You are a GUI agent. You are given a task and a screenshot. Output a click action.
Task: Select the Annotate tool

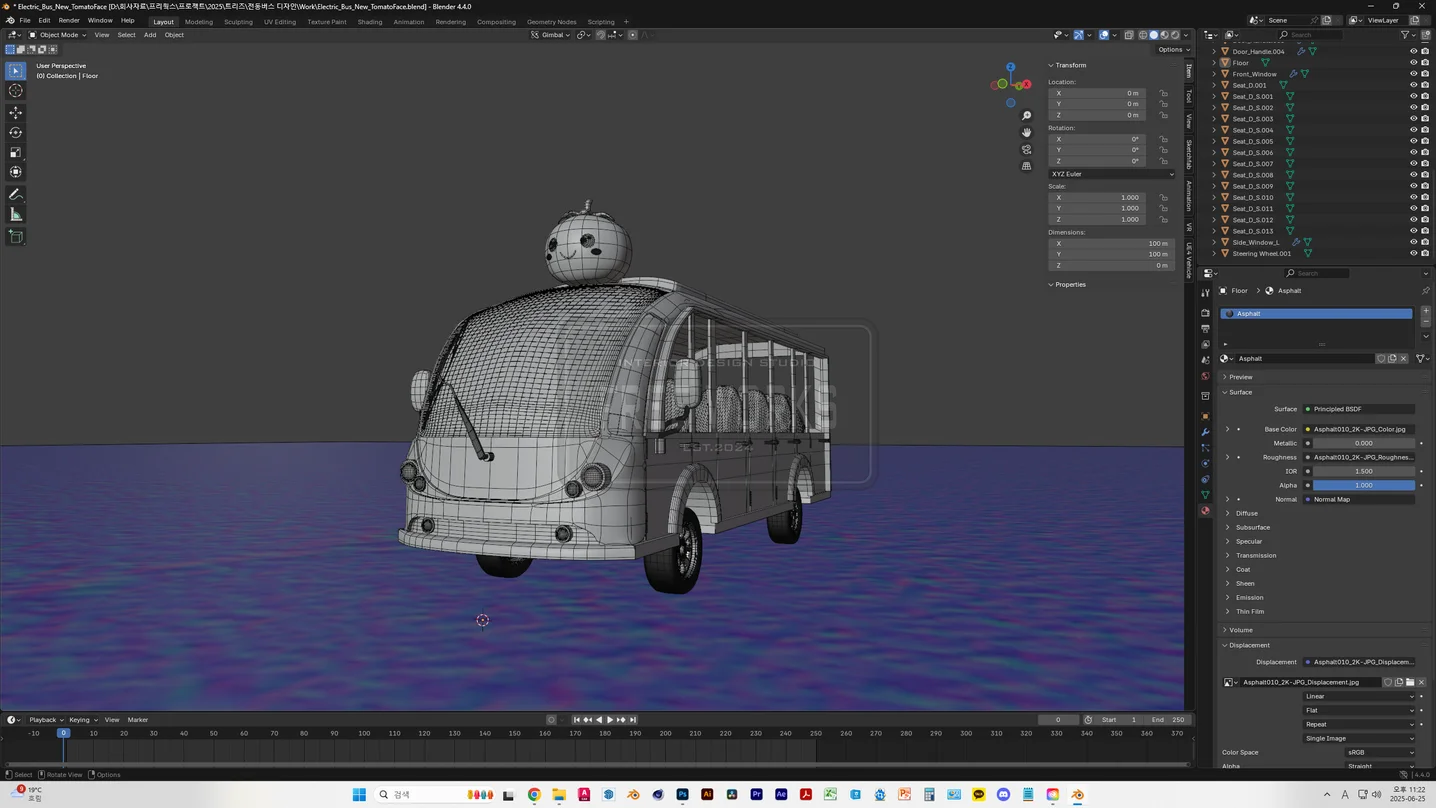click(16, 195)
